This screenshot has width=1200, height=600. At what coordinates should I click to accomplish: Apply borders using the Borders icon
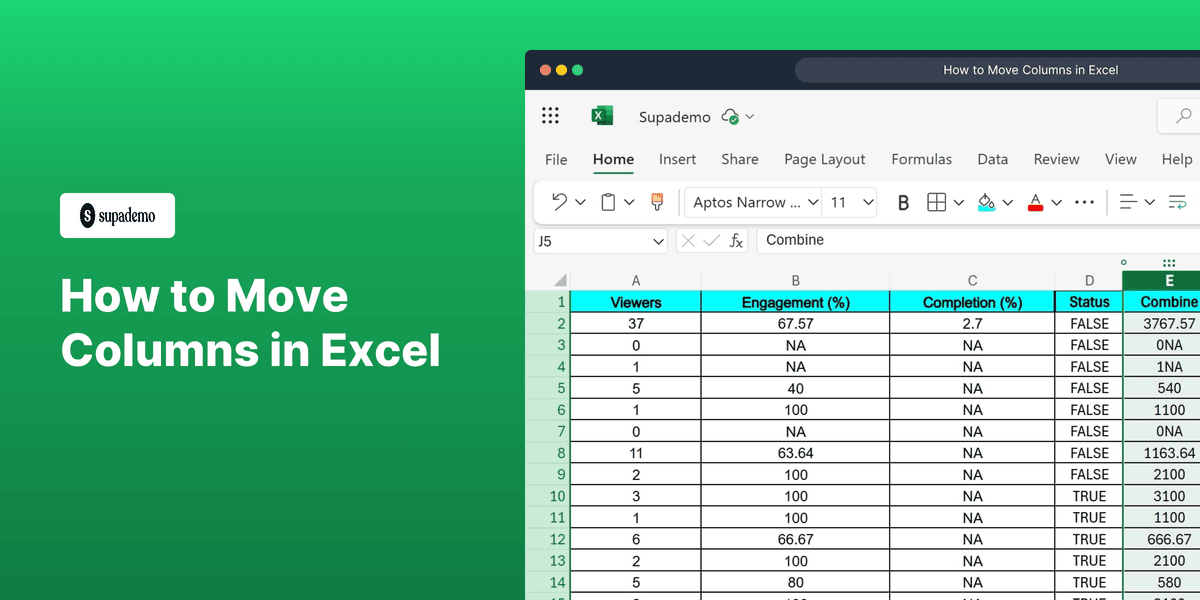[936, 202]
